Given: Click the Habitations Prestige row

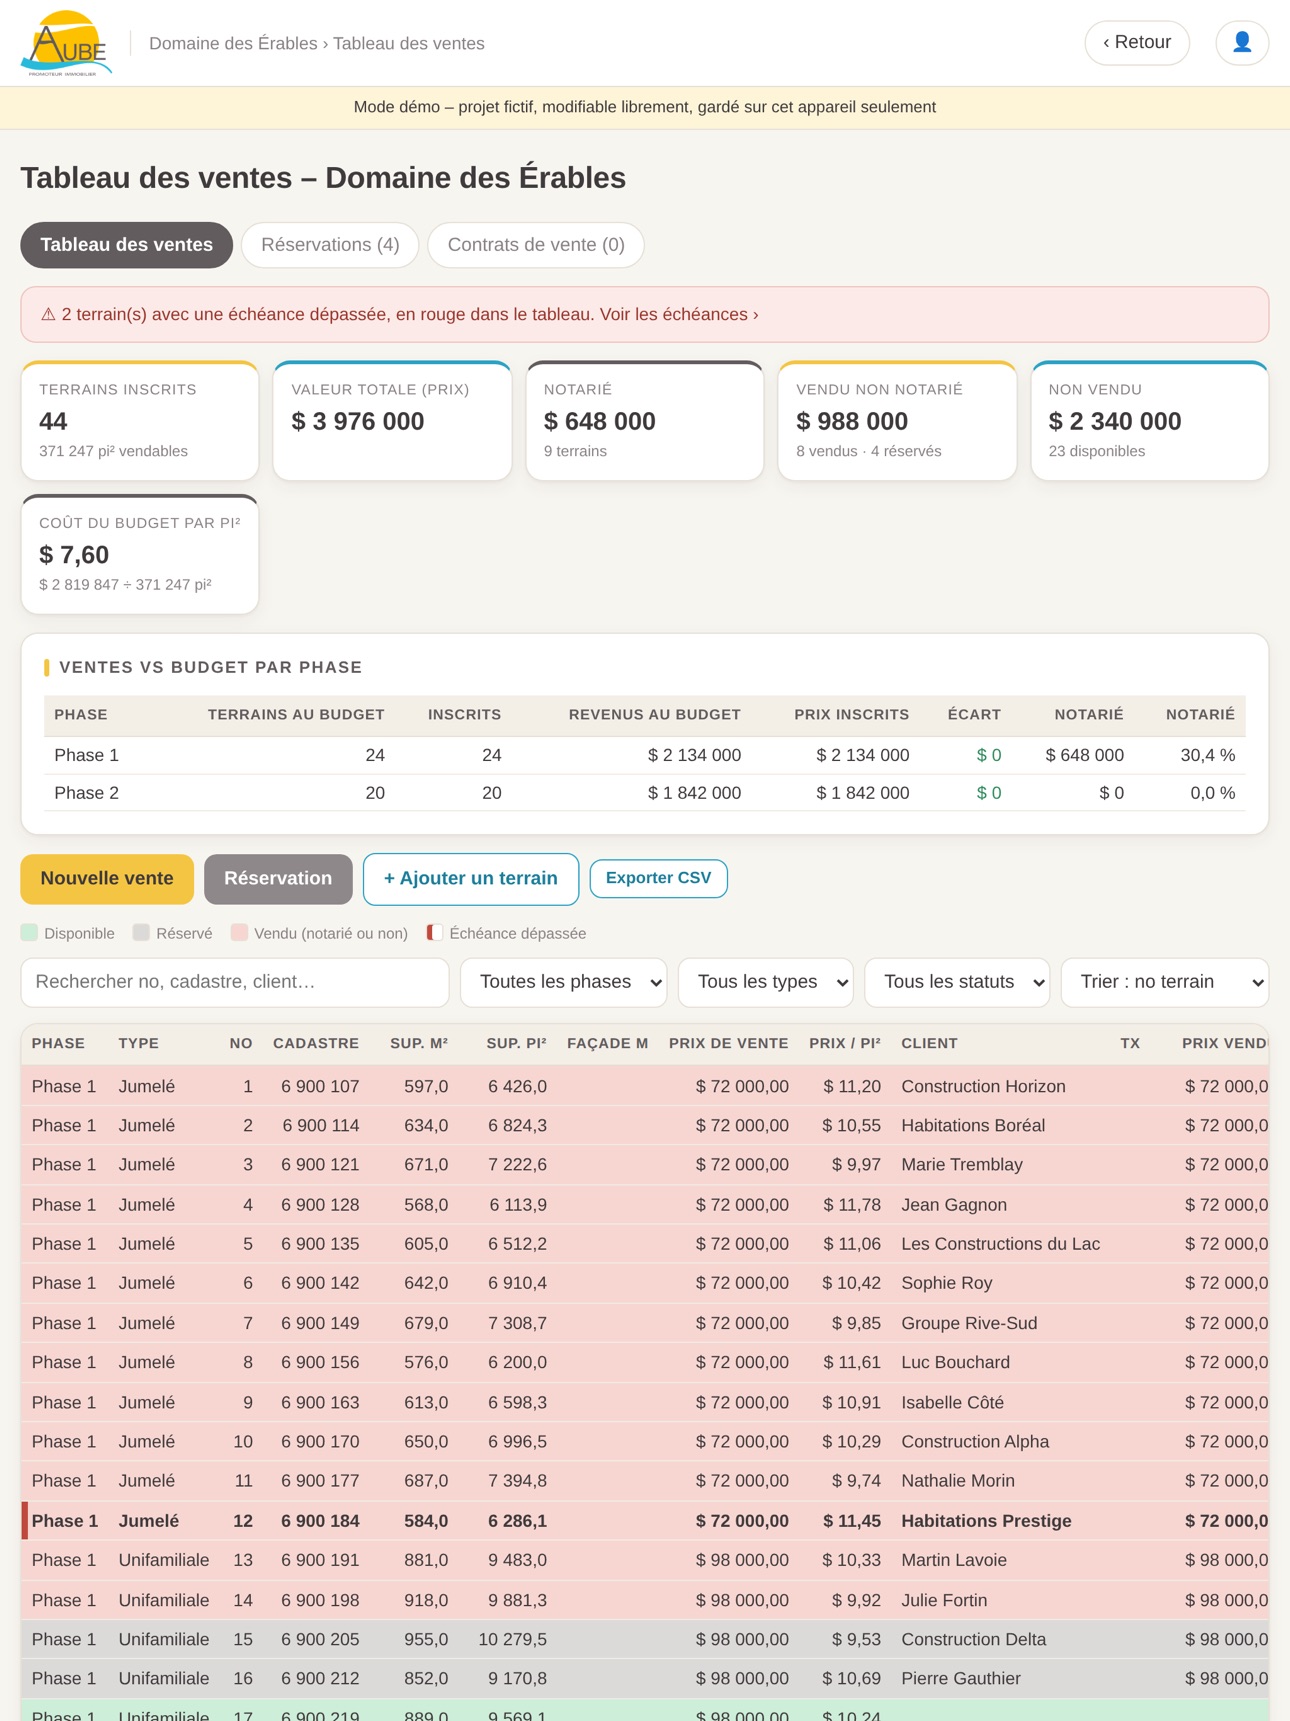Looking at the screenshot, I should tap(645, 1521).
